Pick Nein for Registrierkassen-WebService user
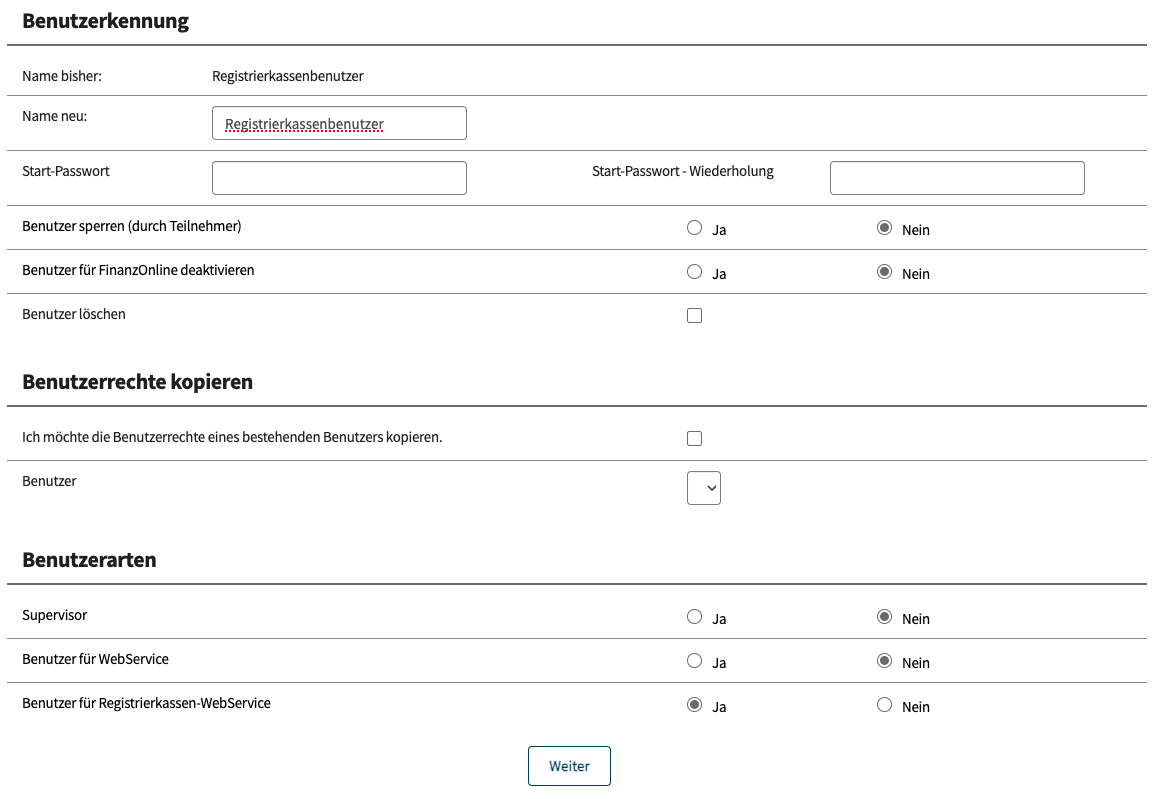The width and height of the screenshot is (1161, 799). [884, 705]
